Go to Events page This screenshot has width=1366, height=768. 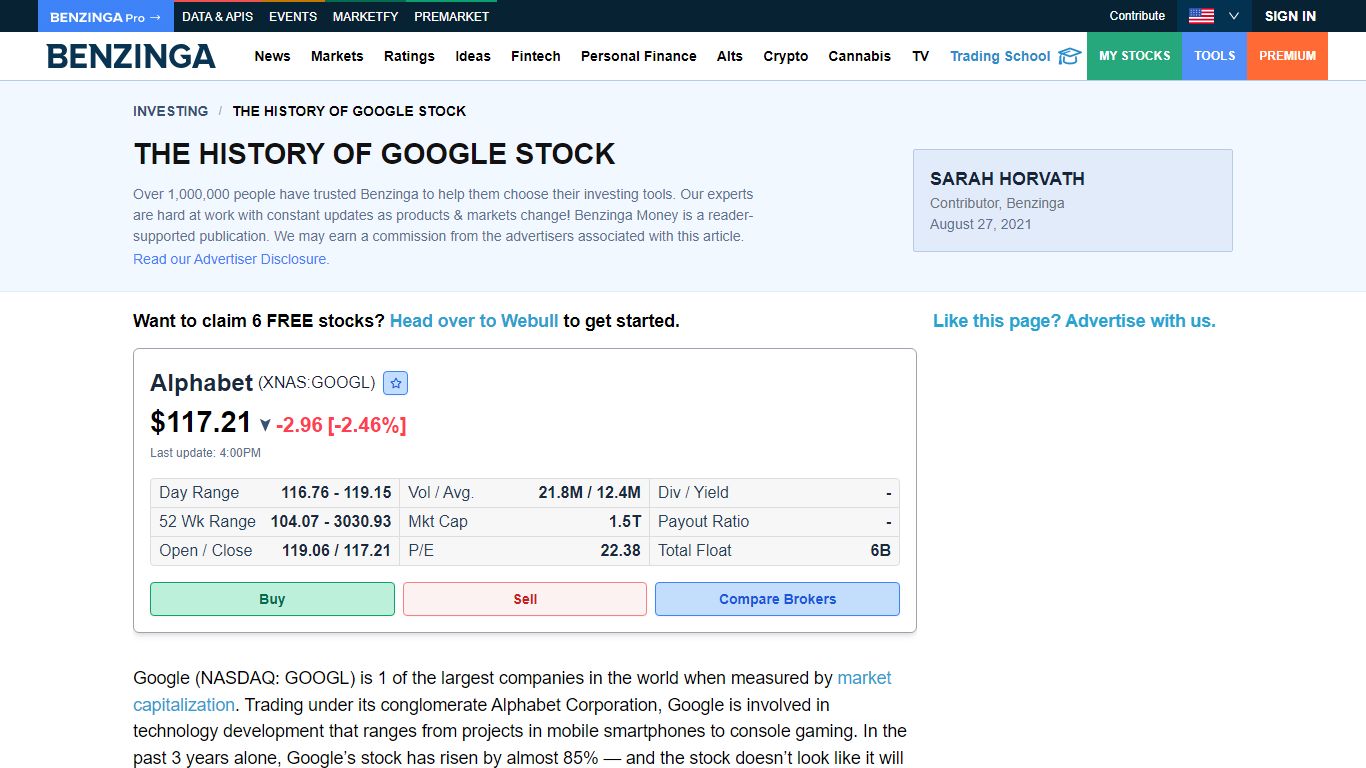click(293, 16)
